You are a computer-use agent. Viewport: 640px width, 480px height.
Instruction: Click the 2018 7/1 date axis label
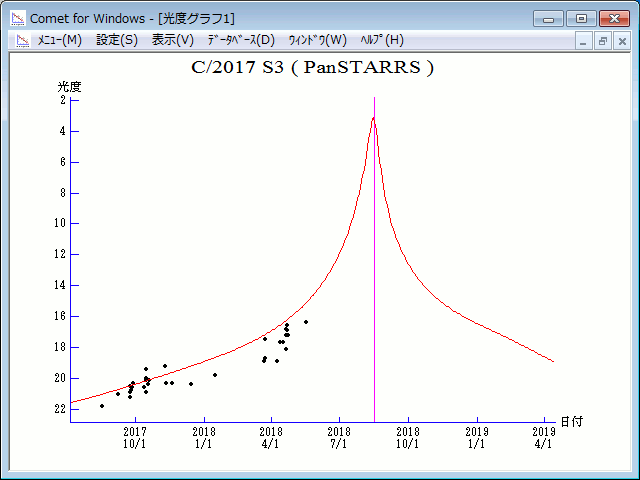tap(339, 437)
